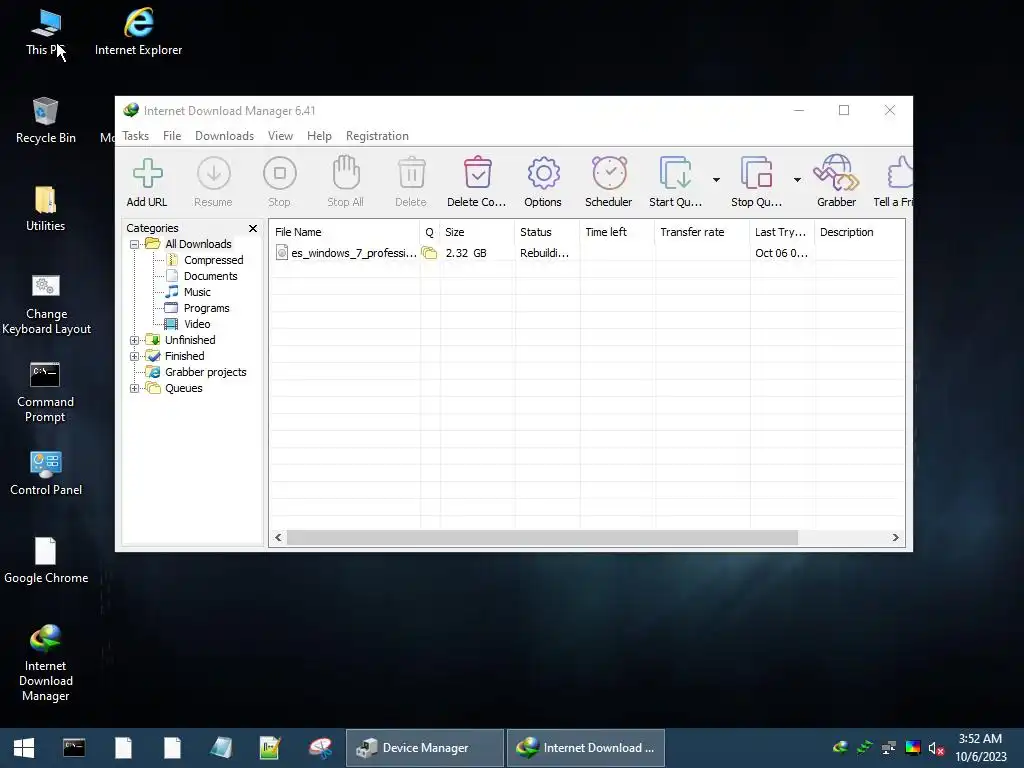
Task: Select the All Downloads category
Action: tap(198, 244)
